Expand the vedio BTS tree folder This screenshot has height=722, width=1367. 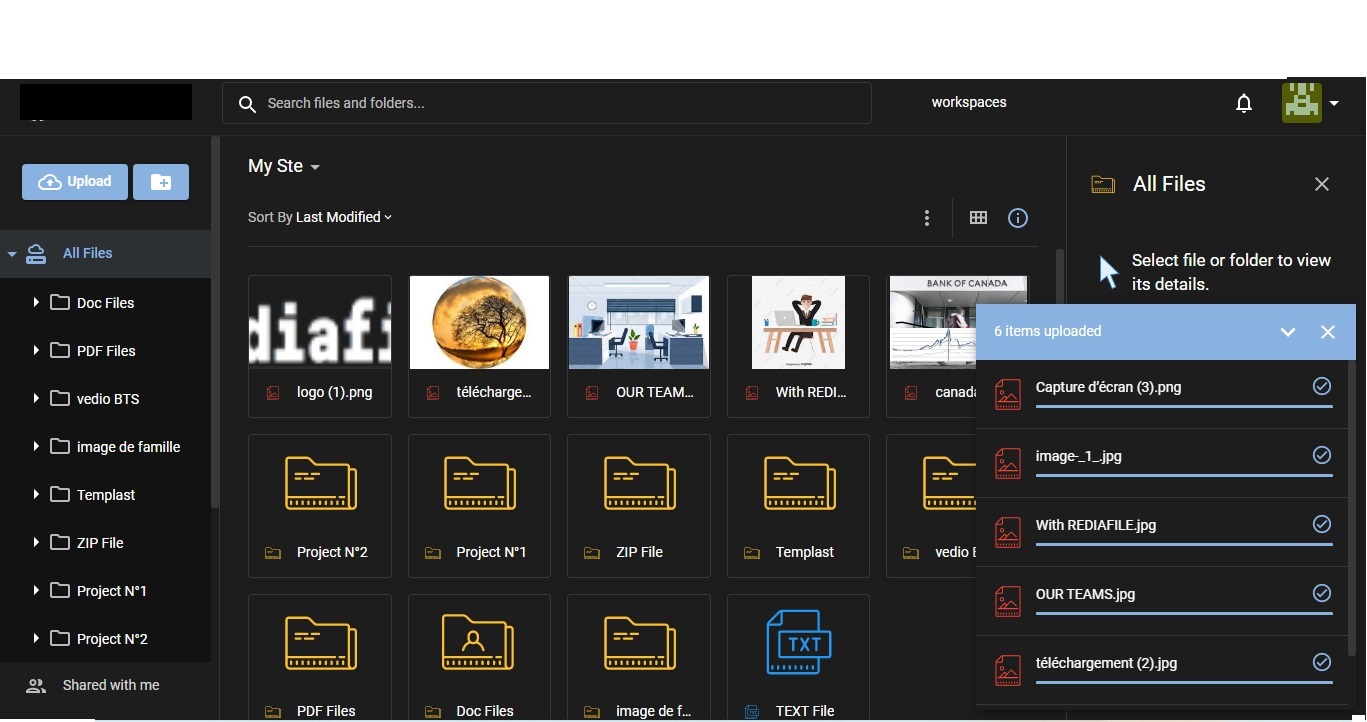[36, 398]
